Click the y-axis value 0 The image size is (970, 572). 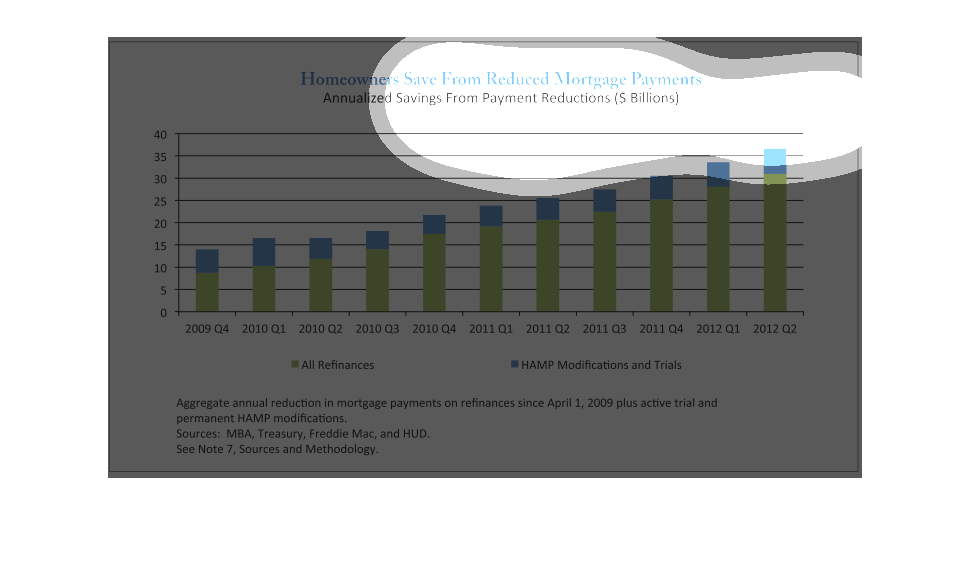[163, 313]
